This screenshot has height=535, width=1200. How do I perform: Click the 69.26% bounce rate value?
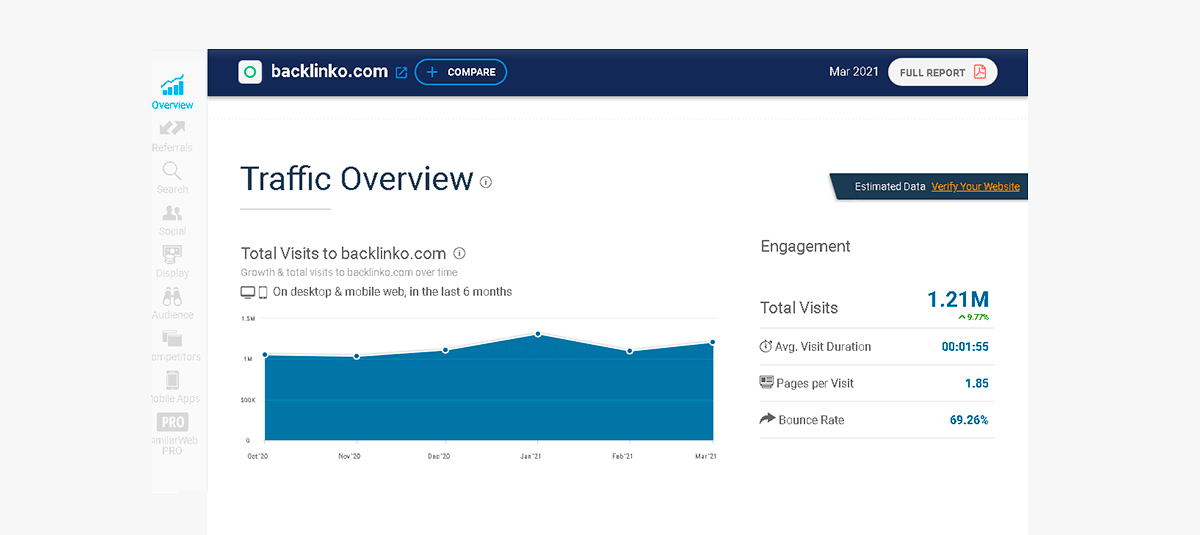click(969, 420)
